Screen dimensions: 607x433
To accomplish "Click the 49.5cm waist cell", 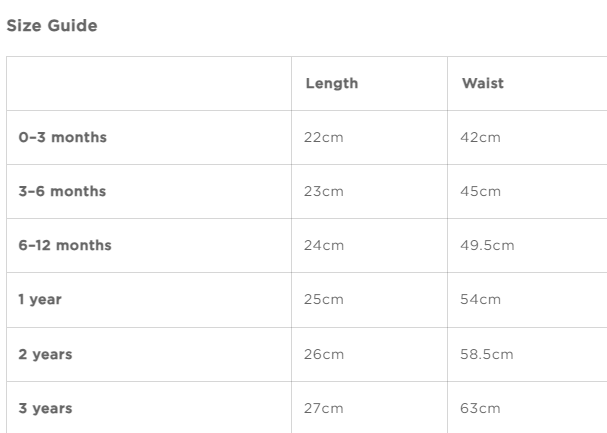I will (x=487, y=245).
